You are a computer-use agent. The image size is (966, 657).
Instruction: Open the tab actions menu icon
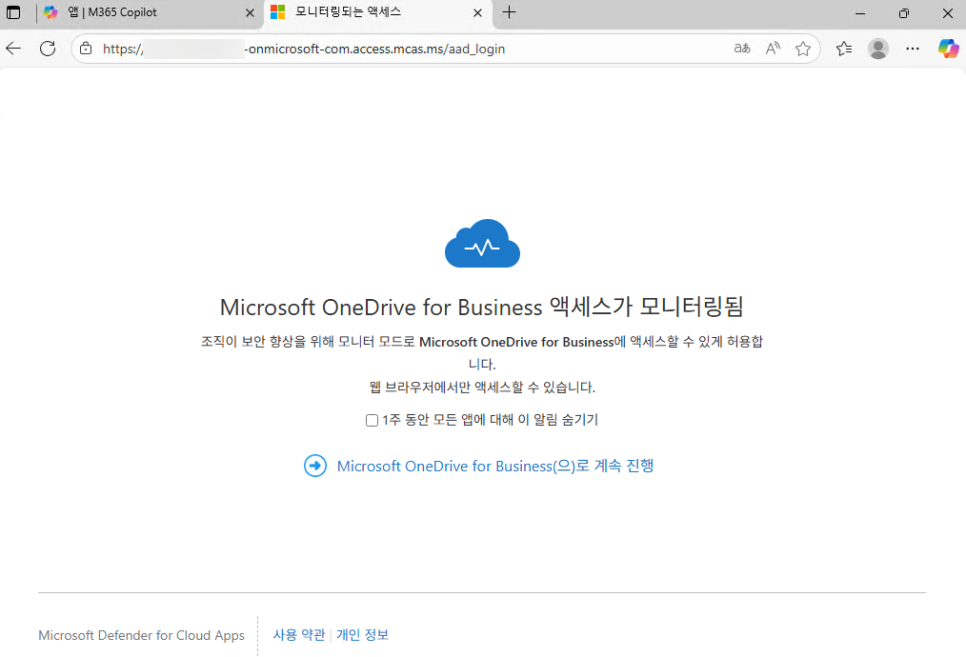click(x=13, y=12)
